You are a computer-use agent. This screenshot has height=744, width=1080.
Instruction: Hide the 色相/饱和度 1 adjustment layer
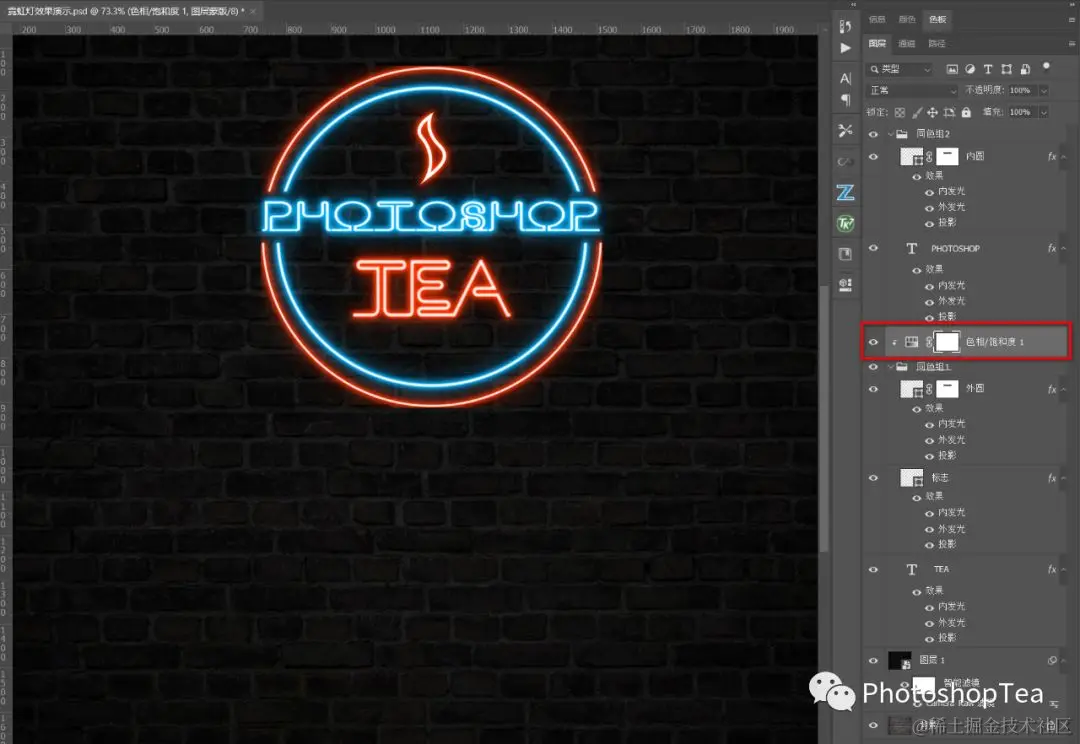coord(873,342)
